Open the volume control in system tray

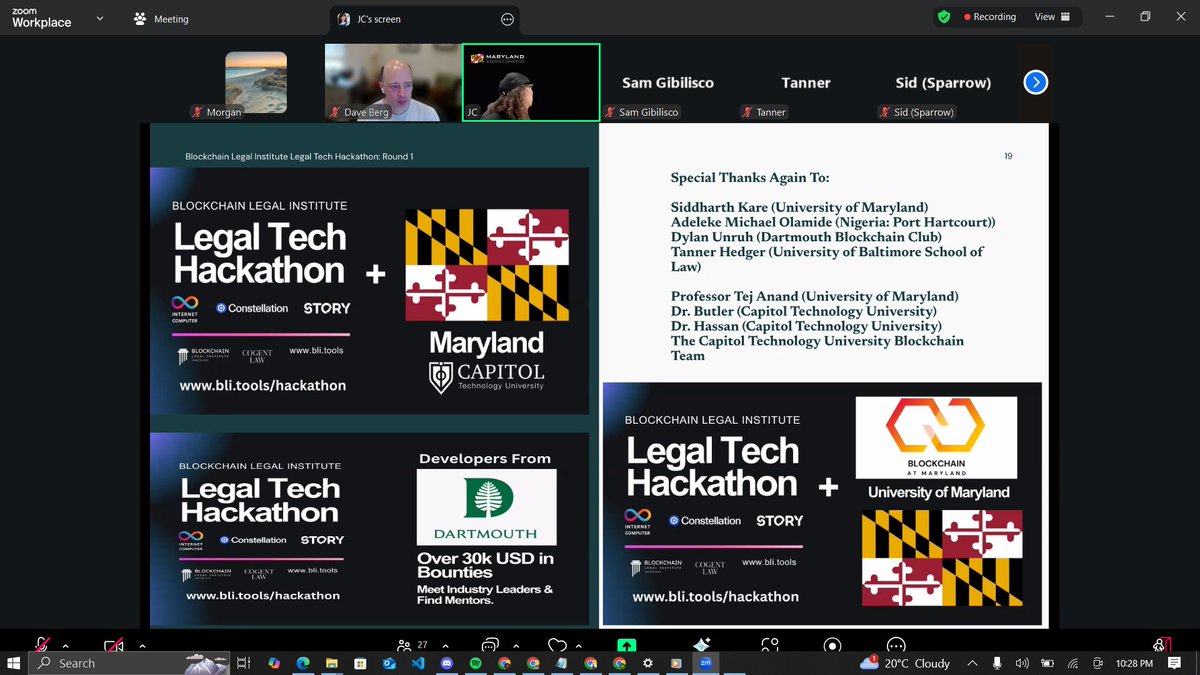tap(1022, 663)
